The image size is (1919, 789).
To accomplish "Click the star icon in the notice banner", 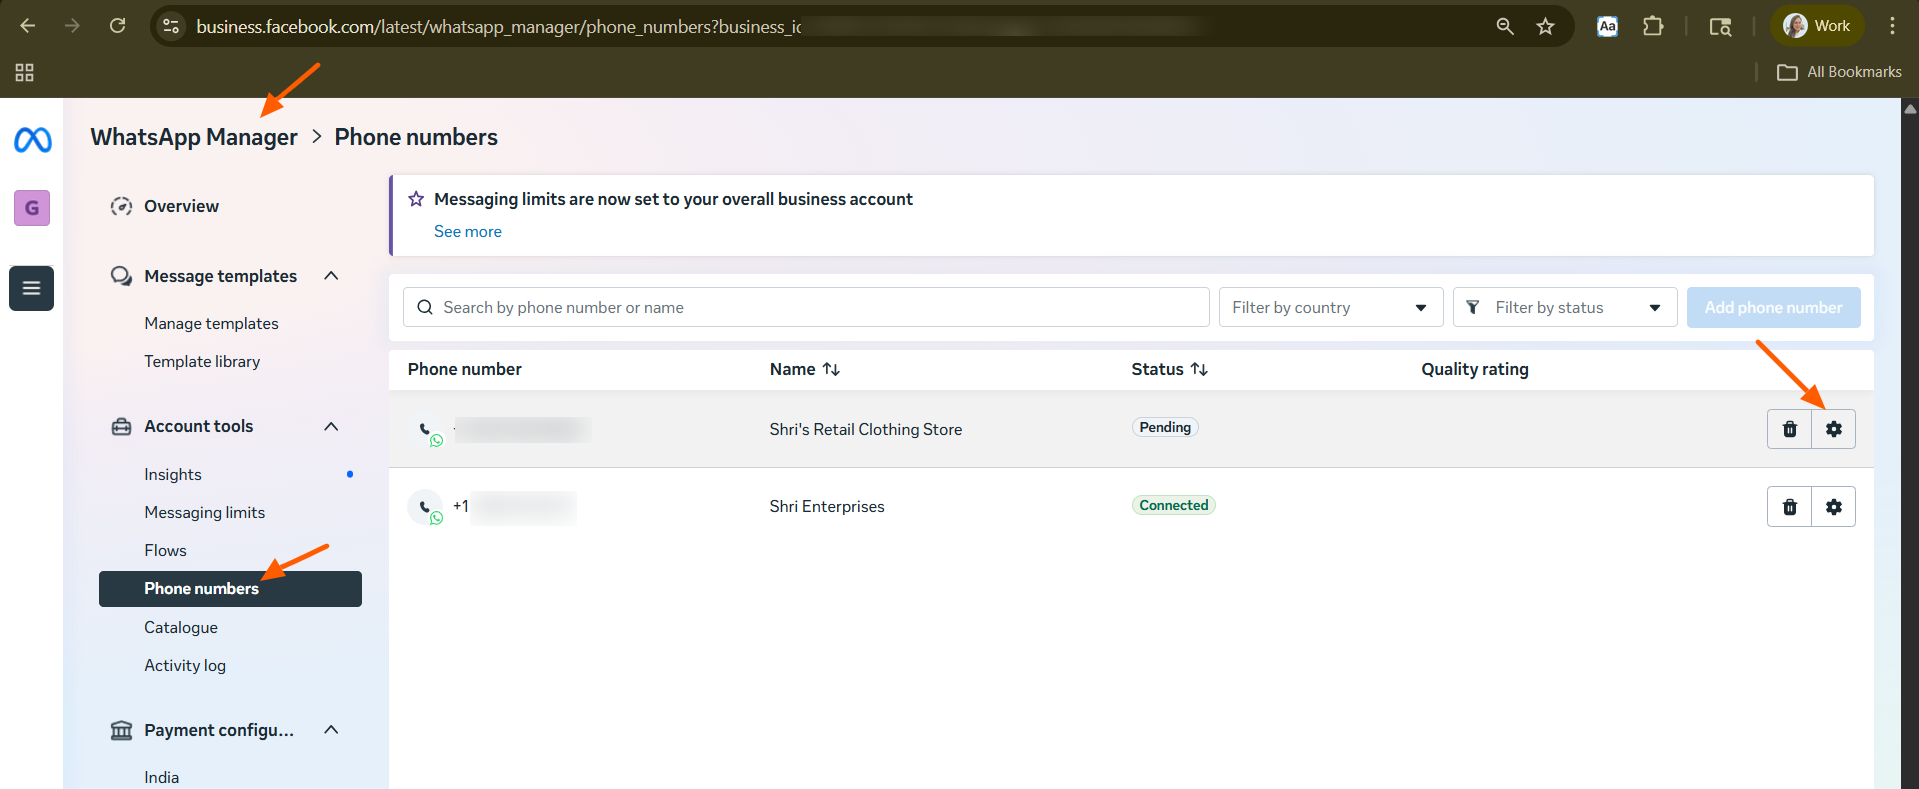I will (x=416, y=199).
